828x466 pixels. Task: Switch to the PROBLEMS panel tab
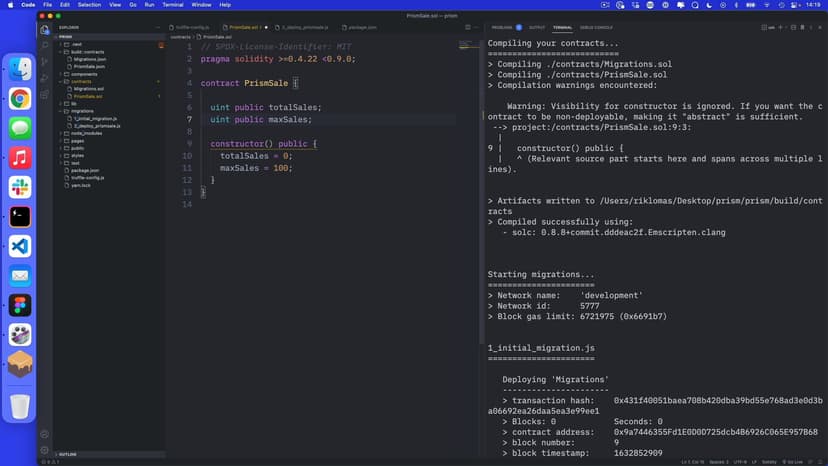coord(502,28)
